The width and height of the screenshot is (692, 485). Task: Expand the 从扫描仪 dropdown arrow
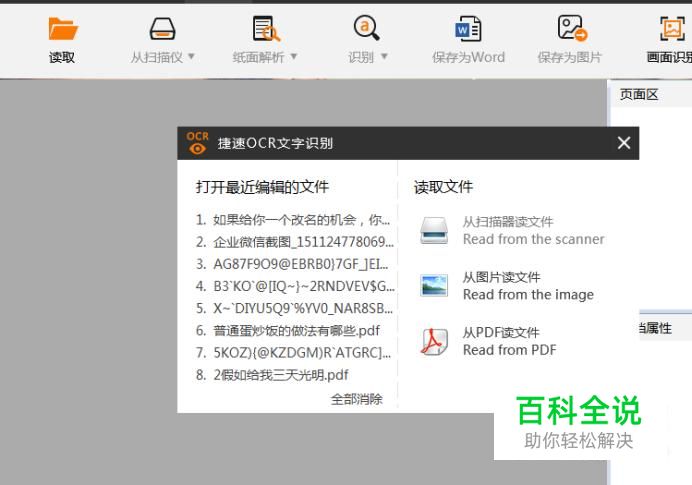point(191,56)
